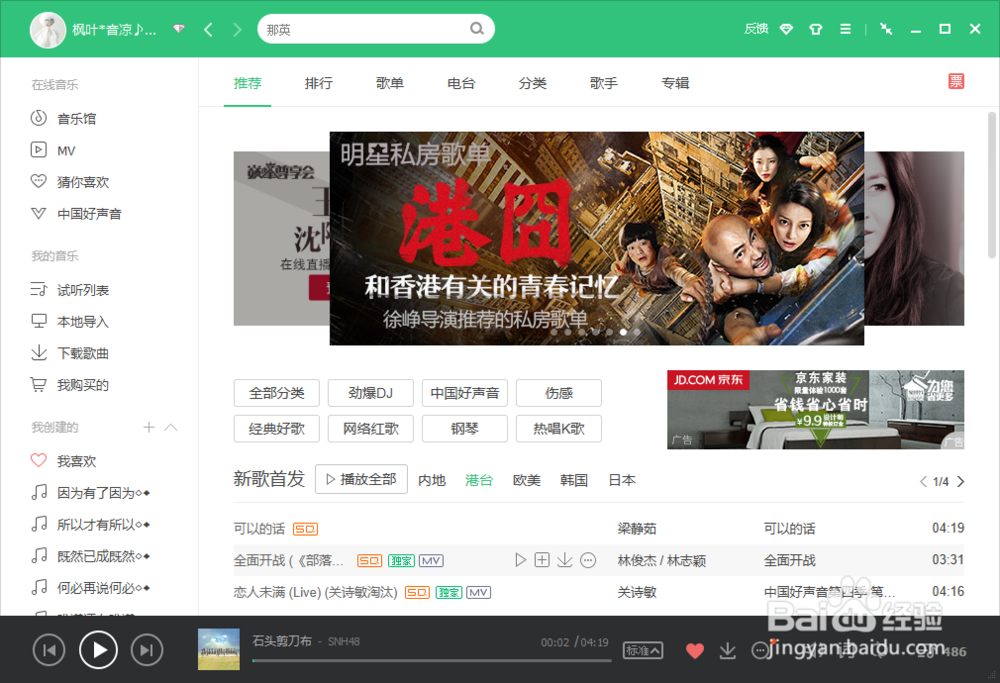Play the current track

tap(98, 650)
